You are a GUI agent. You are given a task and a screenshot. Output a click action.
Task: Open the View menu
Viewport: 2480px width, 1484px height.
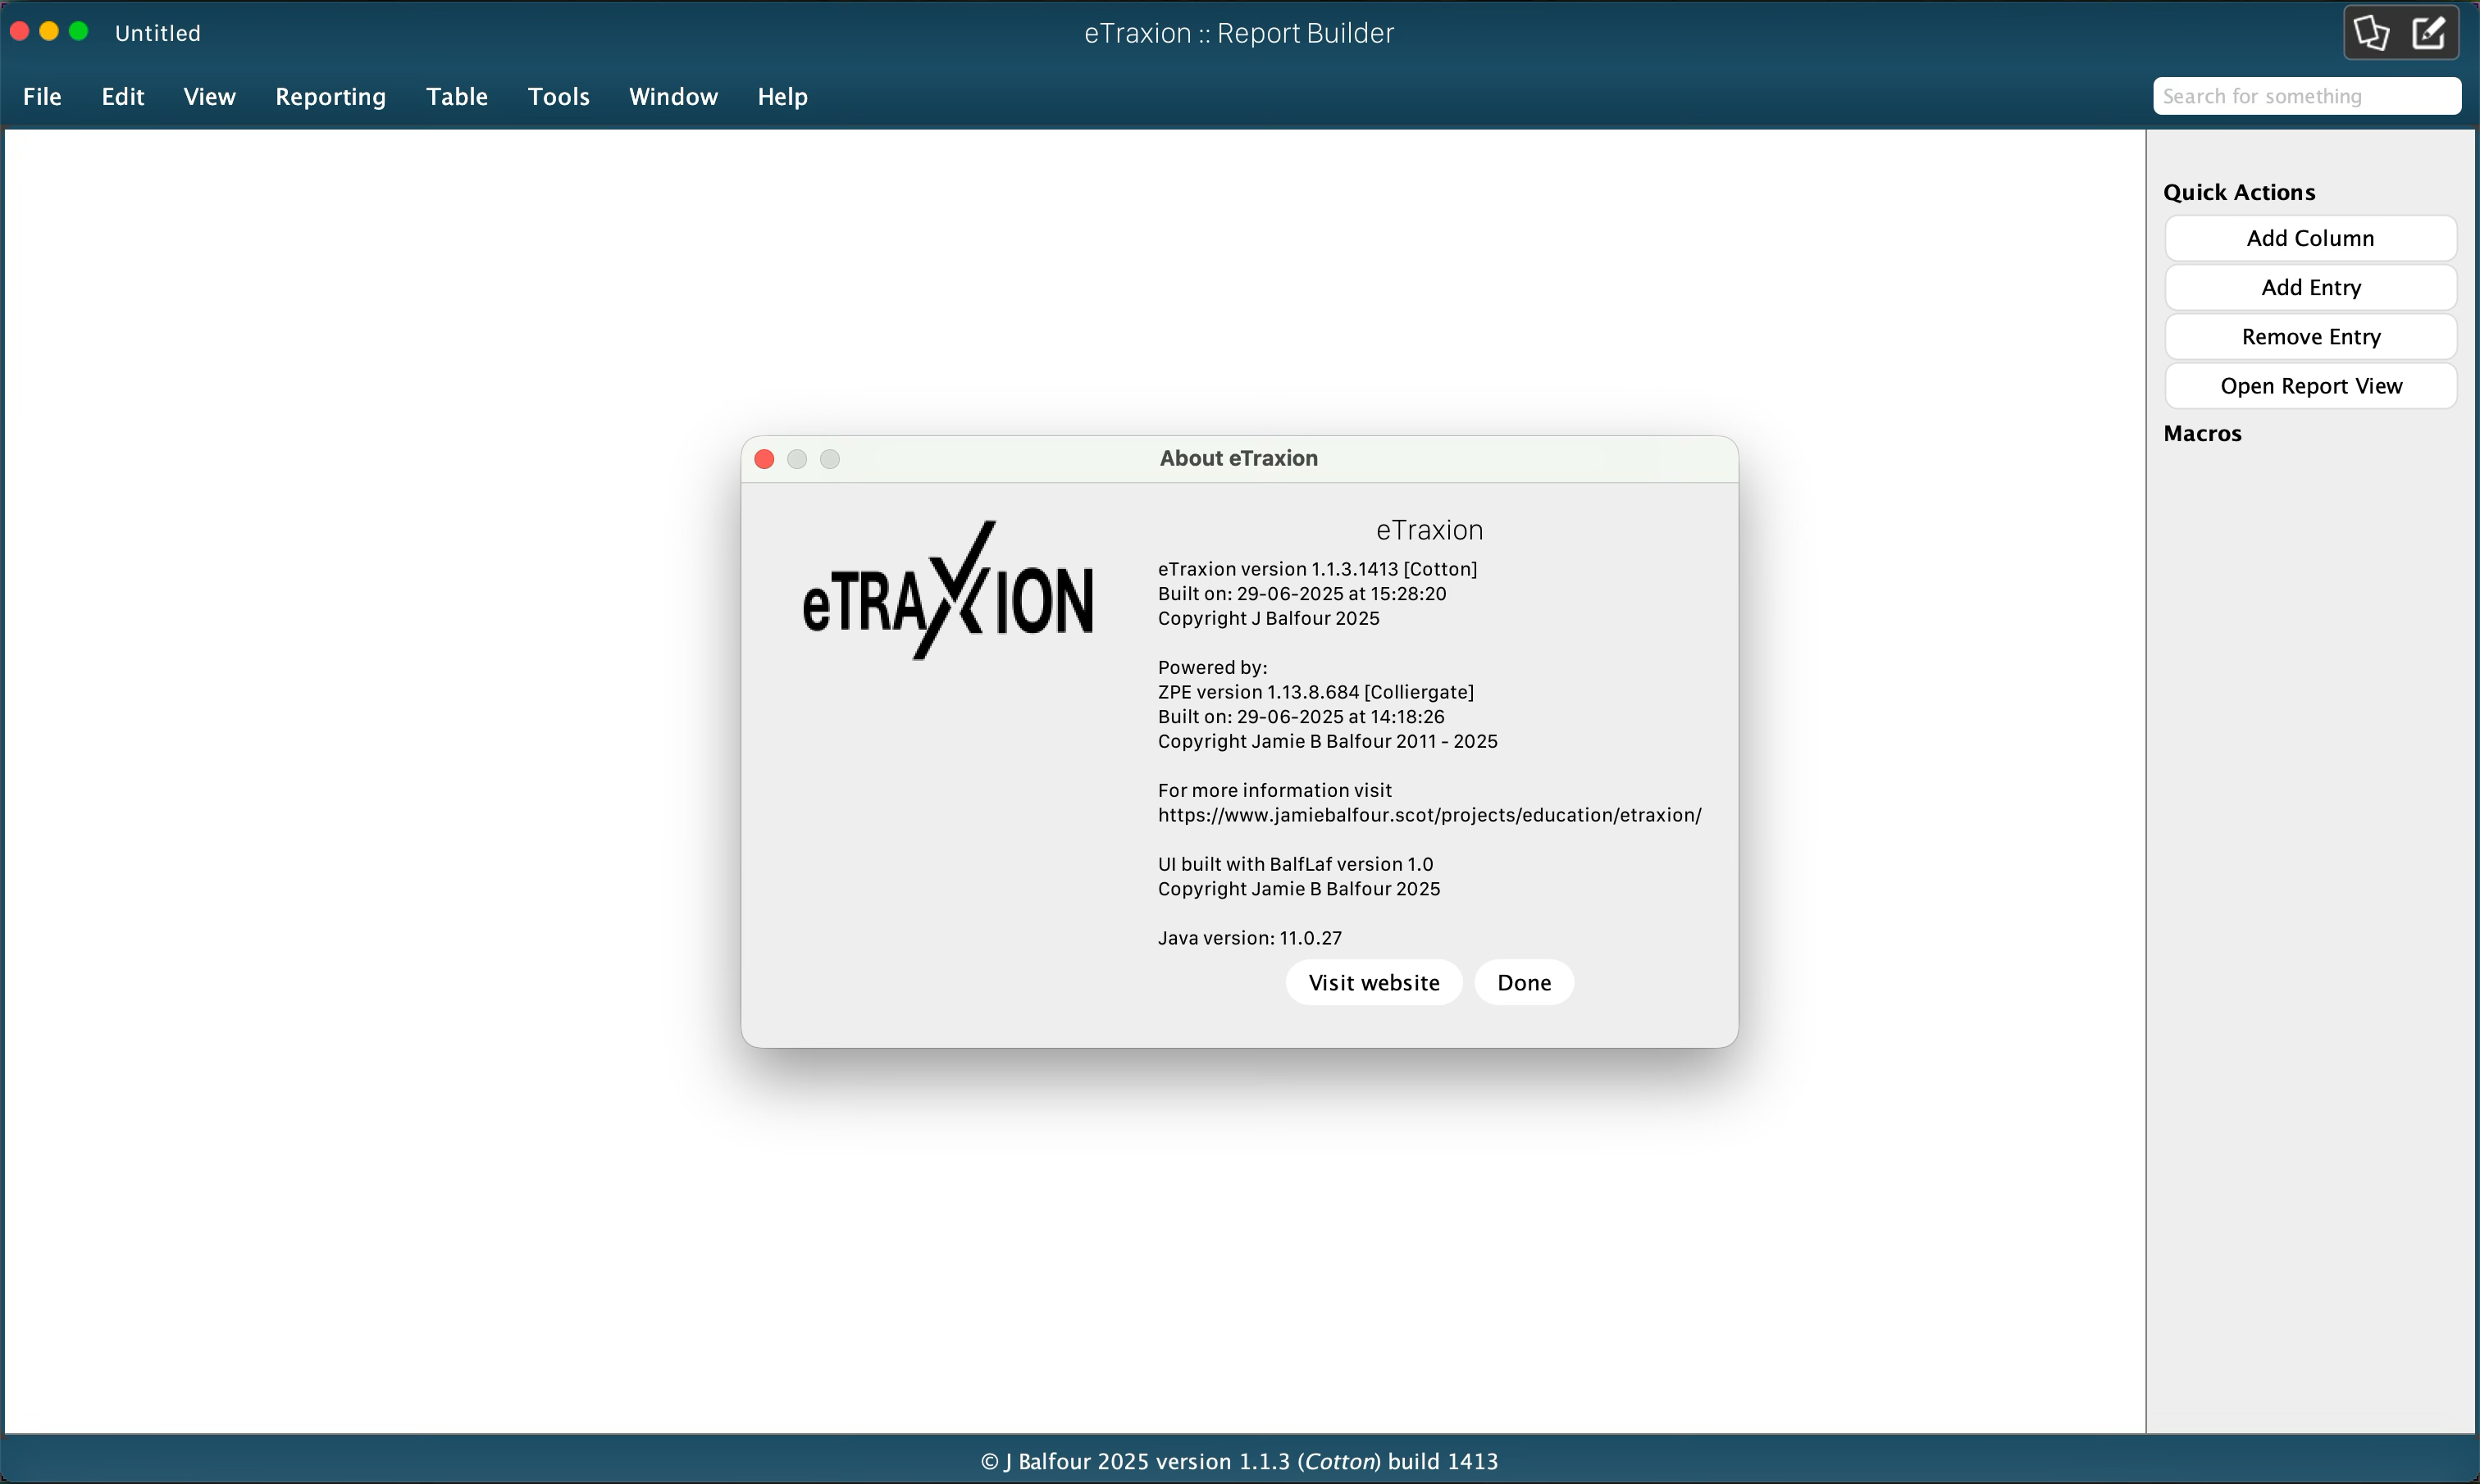[x=210, y=97]
